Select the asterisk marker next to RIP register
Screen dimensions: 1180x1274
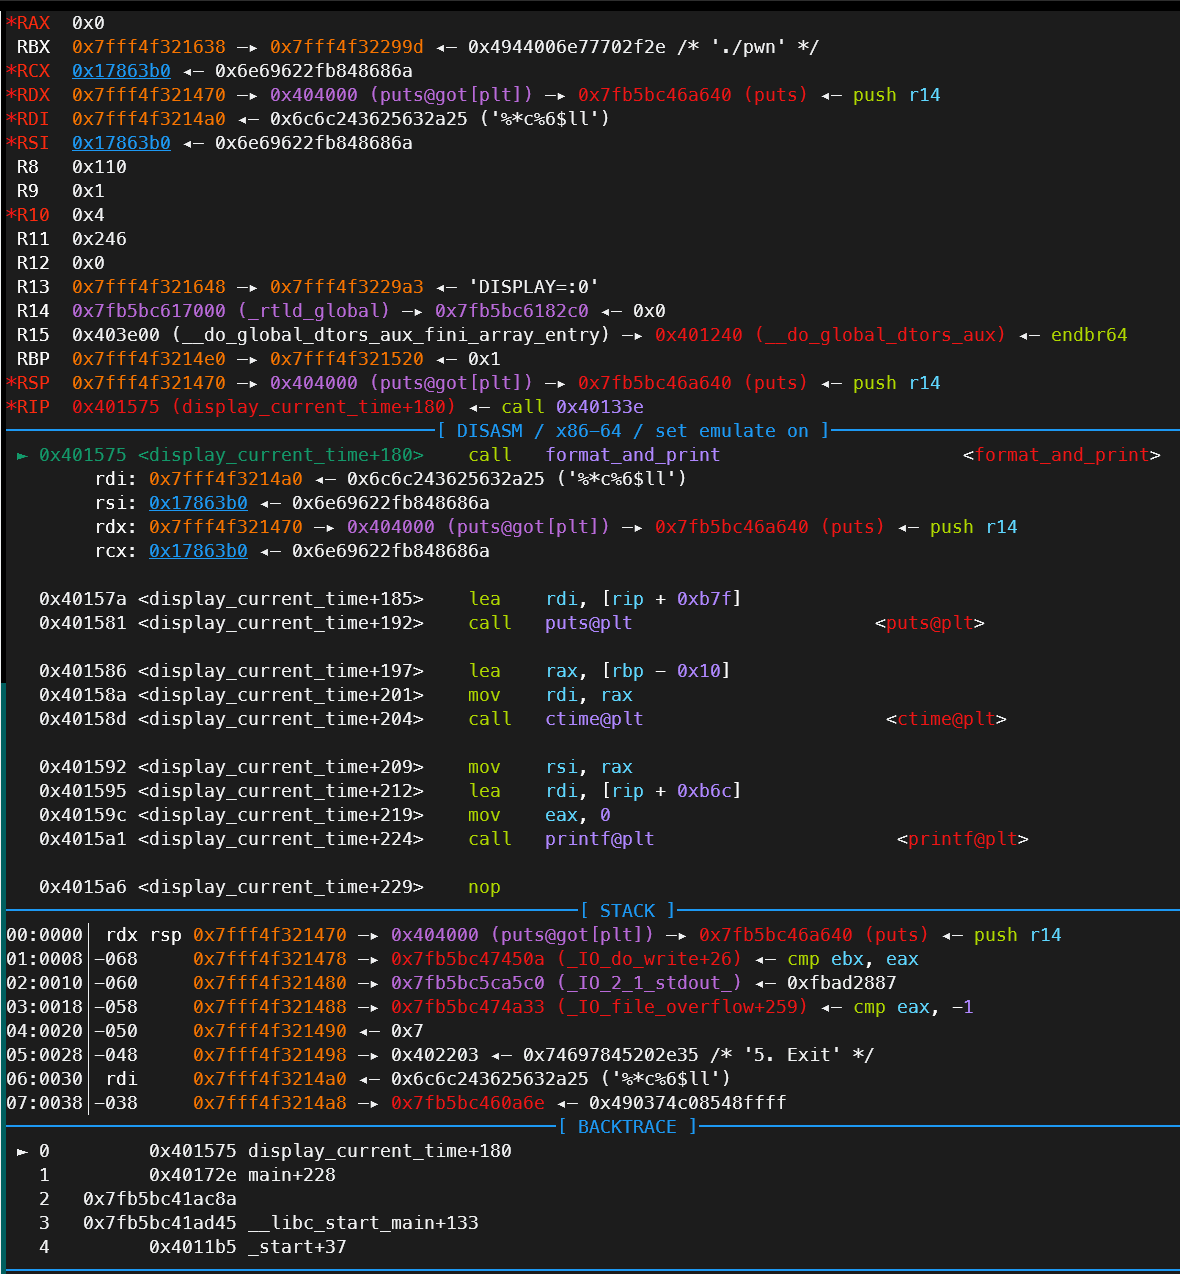pos(10,406)
